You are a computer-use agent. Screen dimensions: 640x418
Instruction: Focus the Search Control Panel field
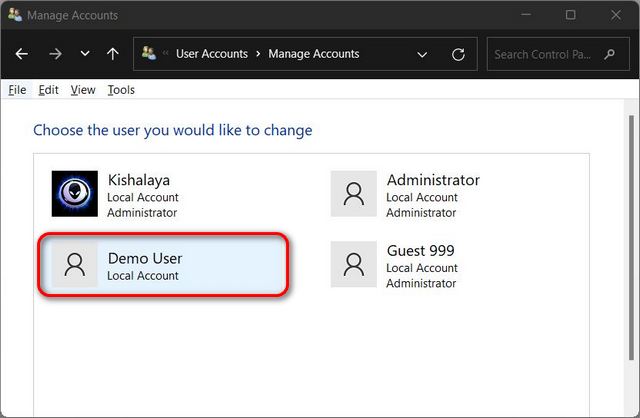point(558,54)
